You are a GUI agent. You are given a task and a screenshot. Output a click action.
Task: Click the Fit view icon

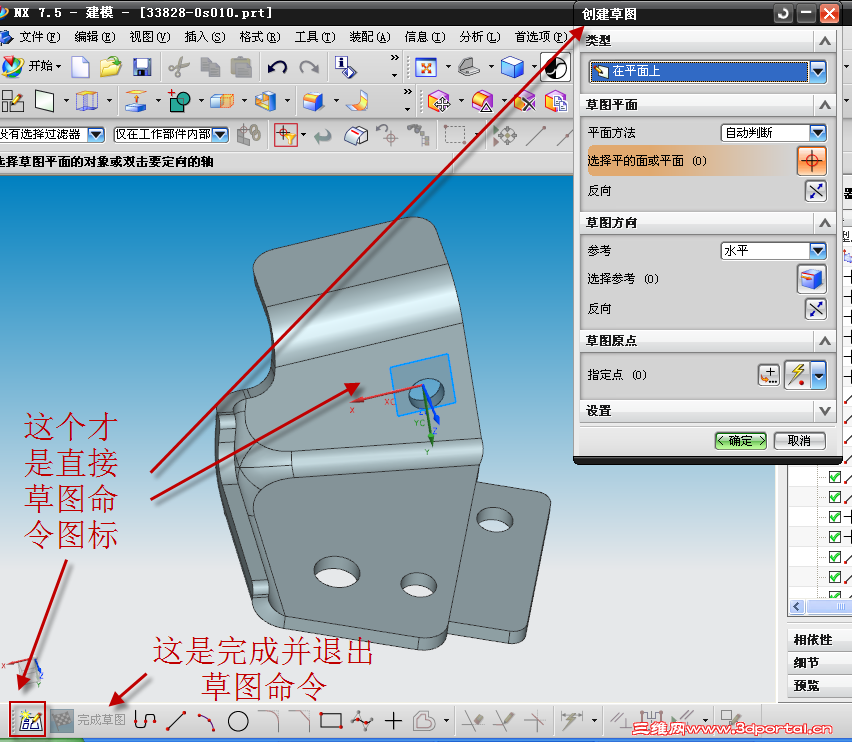coord(426,67)
